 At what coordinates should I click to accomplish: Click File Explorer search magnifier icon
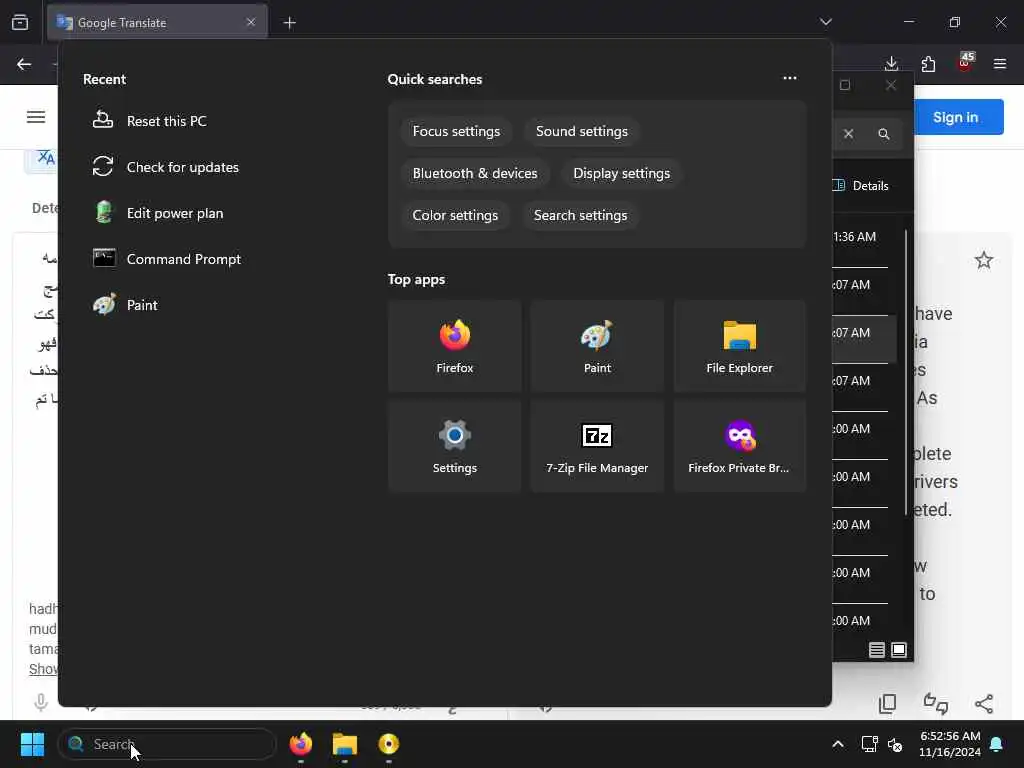884,134
